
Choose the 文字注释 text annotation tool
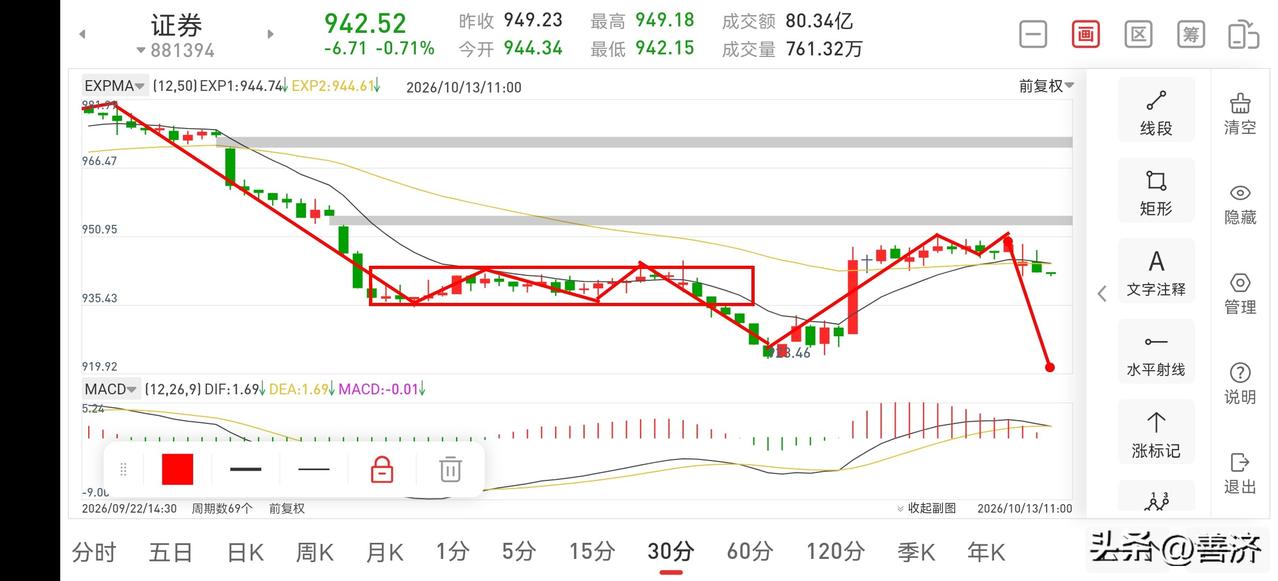point(1156,272)
